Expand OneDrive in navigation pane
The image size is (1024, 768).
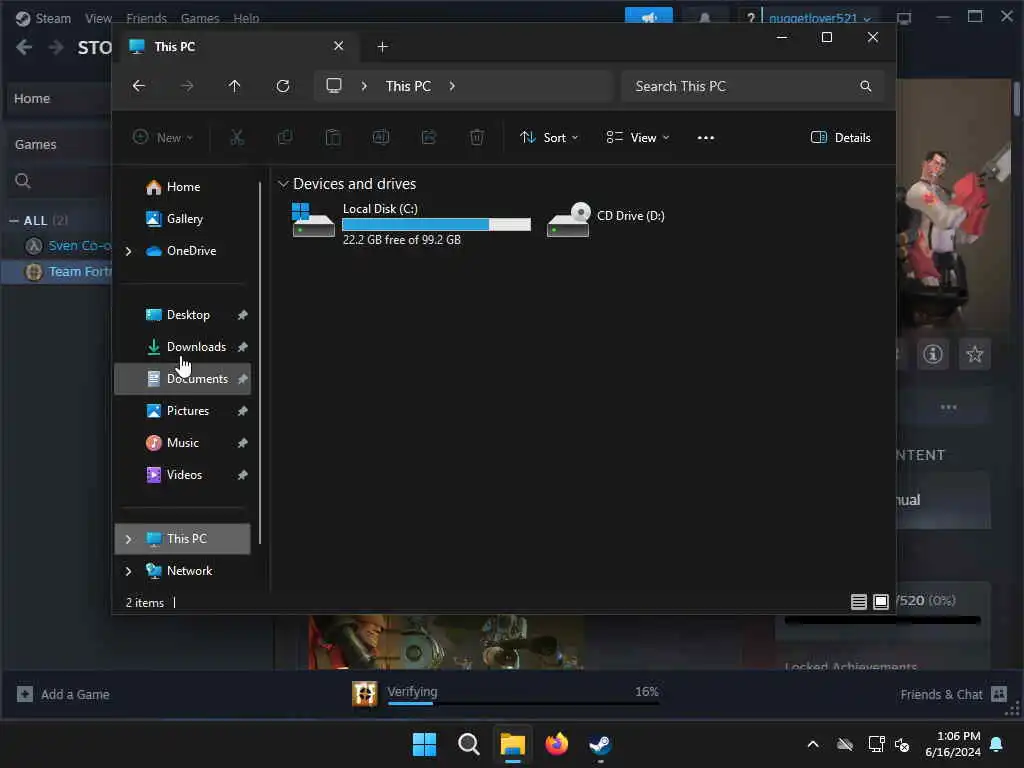[129, 251]
